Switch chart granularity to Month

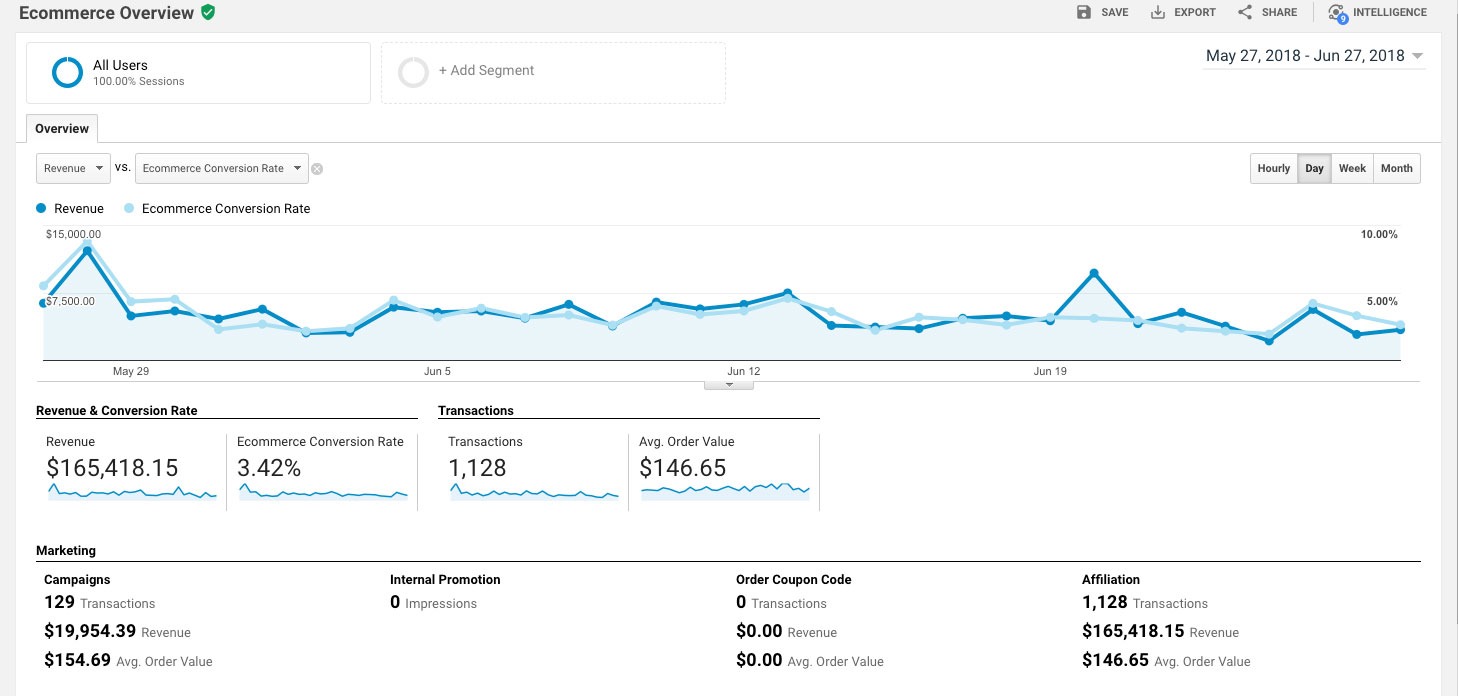[x=1396, y=168]
